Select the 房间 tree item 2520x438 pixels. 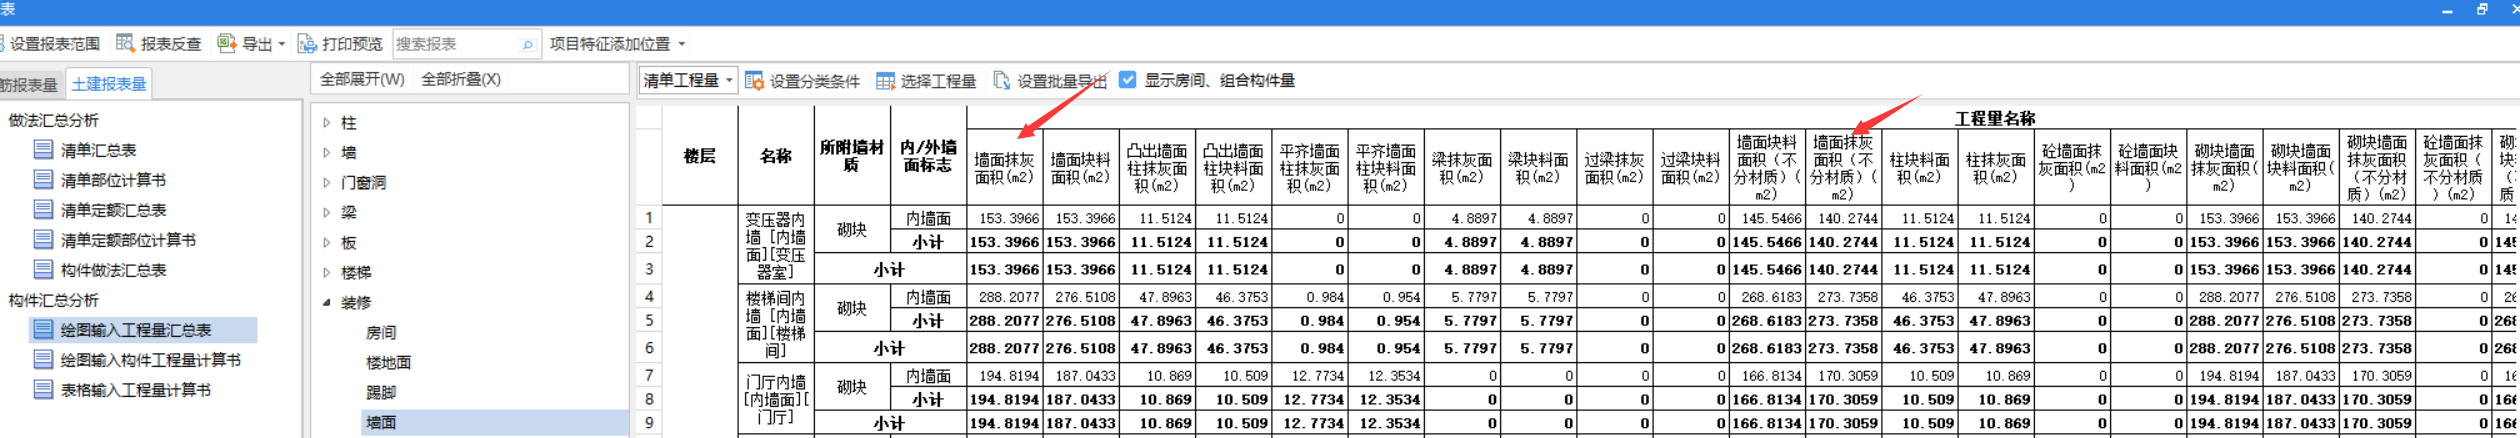pyautogui.click(x=381, y=333)
